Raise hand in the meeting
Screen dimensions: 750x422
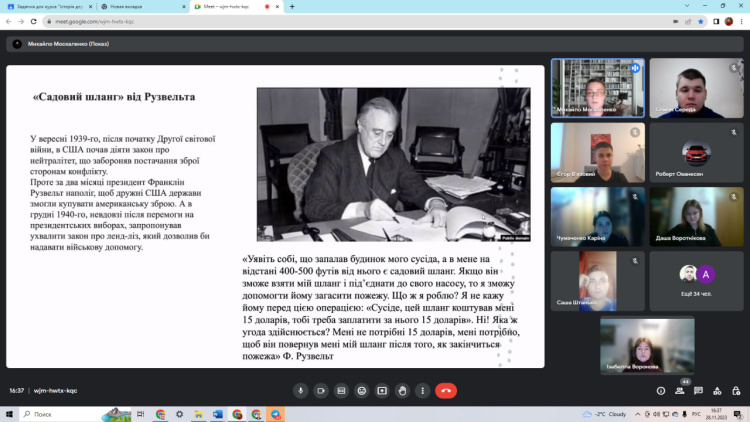click(402, 390)
